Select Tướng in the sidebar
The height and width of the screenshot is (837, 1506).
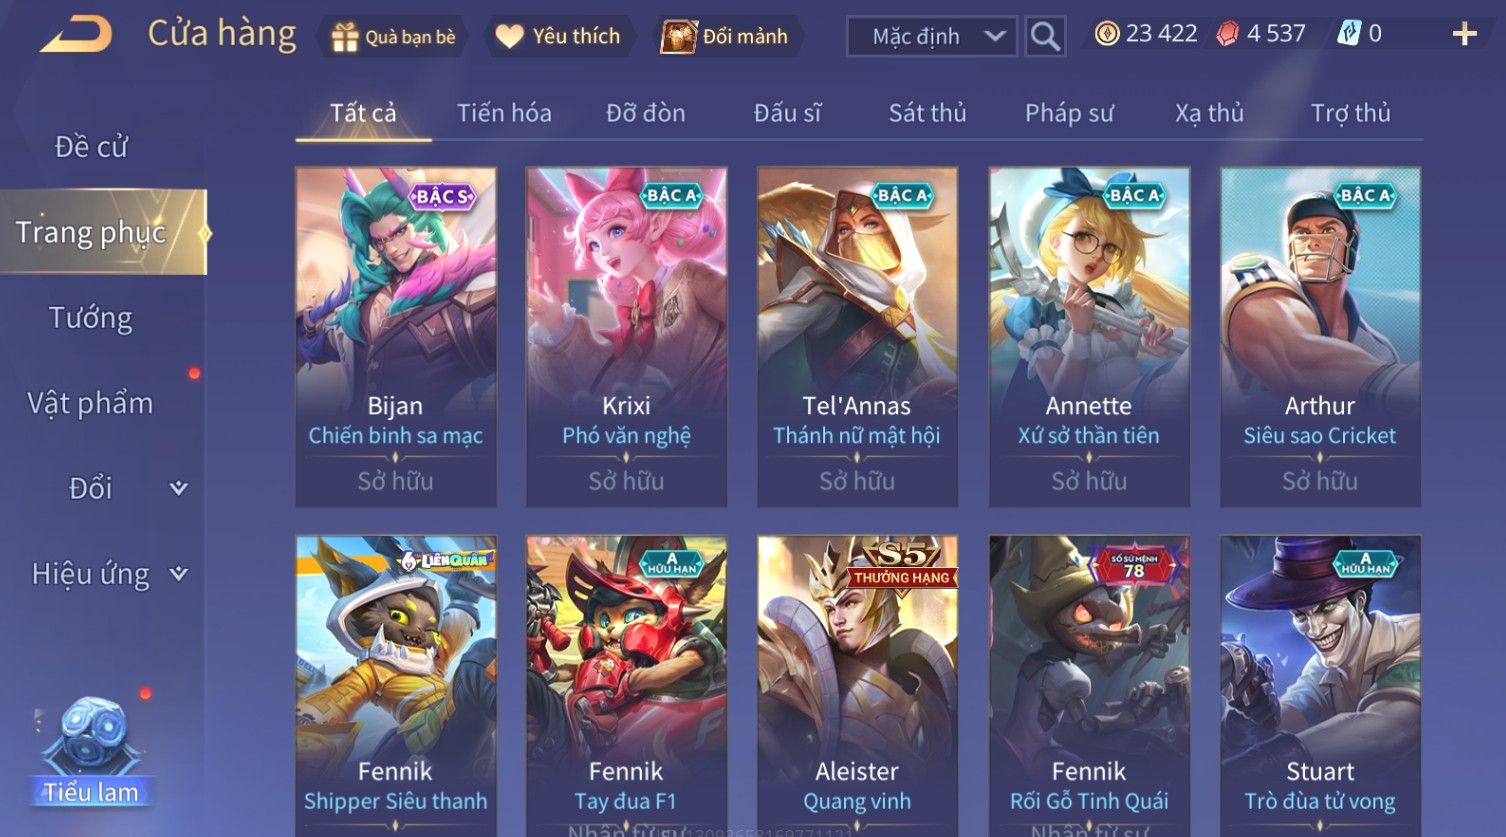(91, 318)
